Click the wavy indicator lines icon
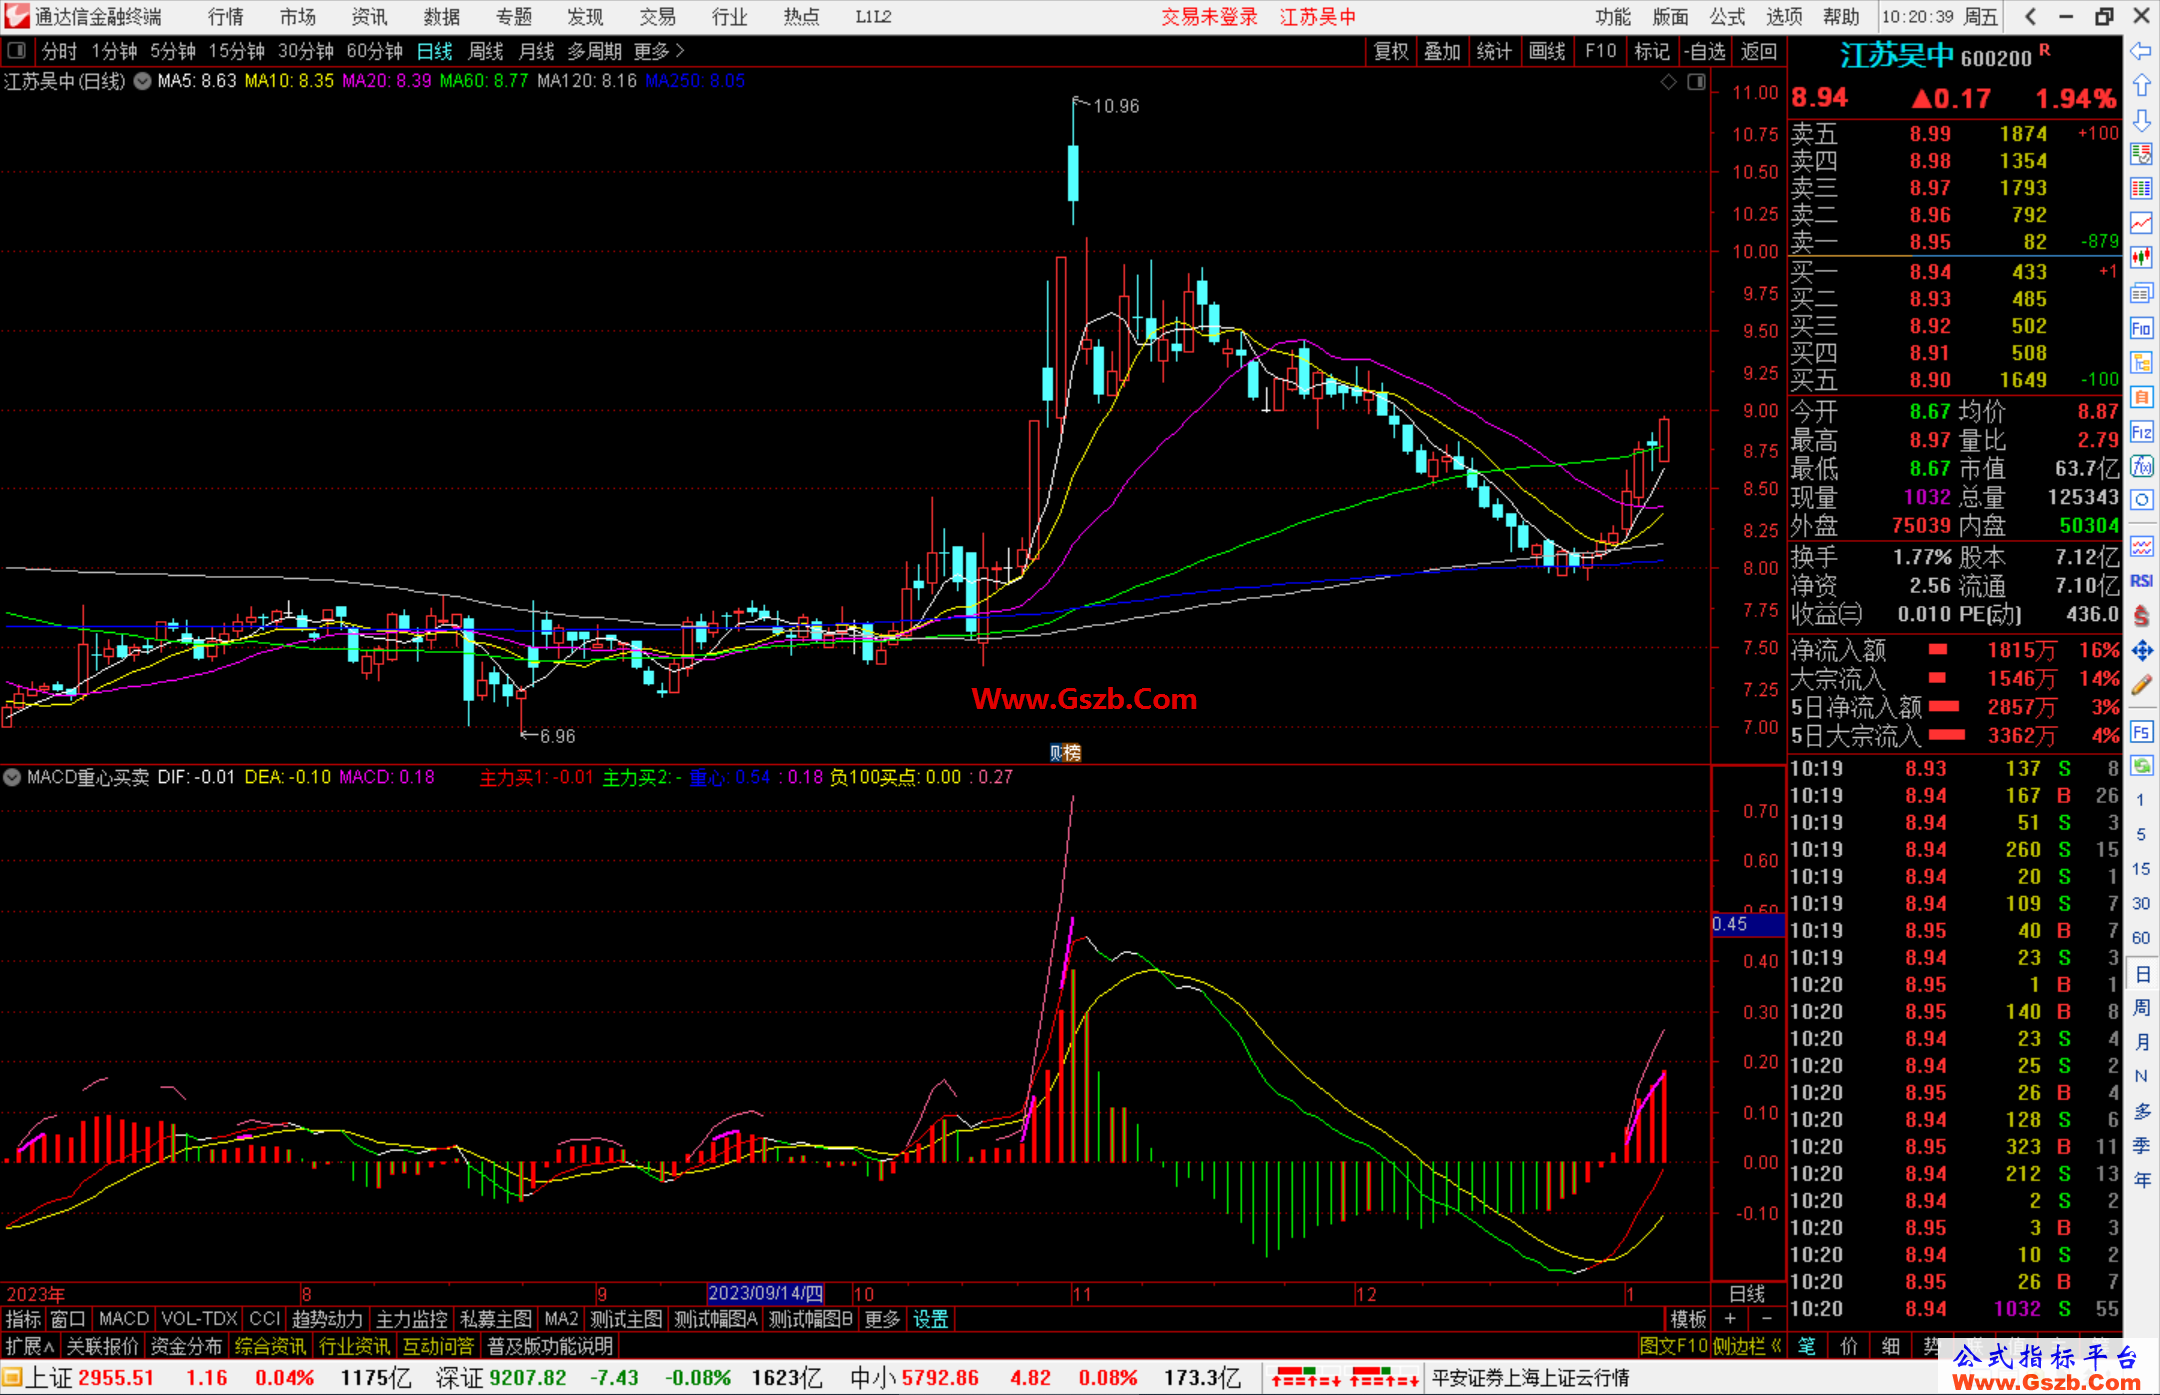The image size is (2160, 1395). click(x=2141, y=546)
